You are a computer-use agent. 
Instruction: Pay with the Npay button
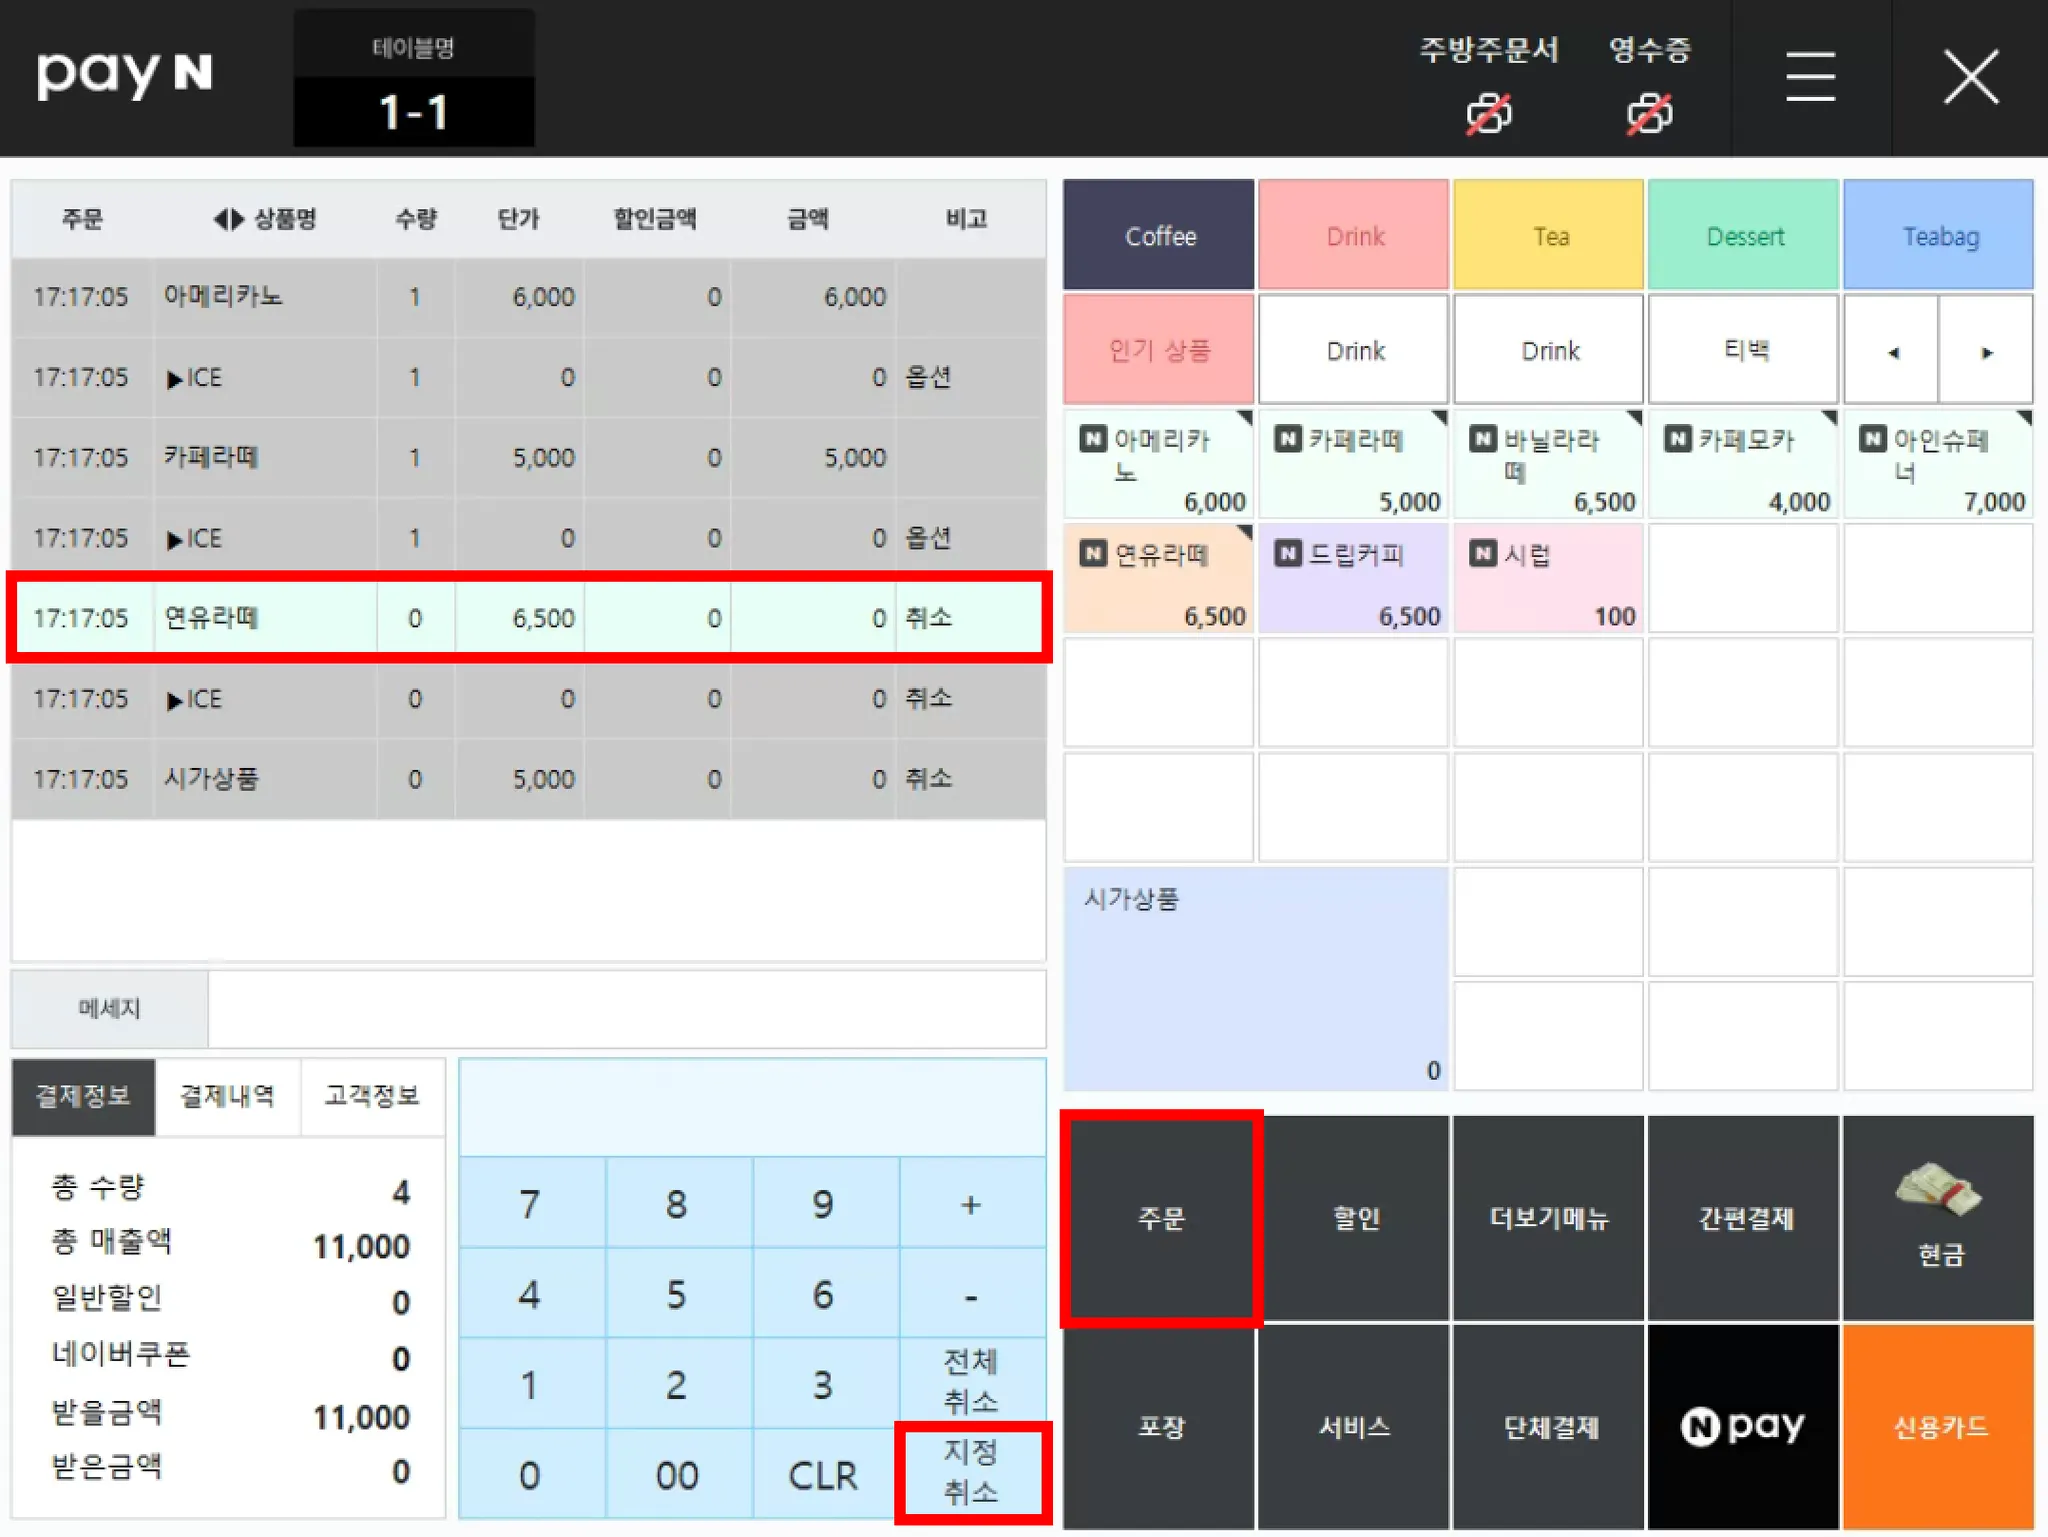click(1743, 1426)
